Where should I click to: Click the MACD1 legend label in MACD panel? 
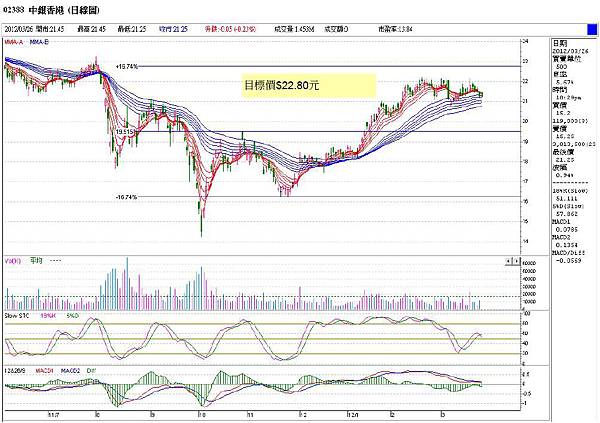pos(44,371)
